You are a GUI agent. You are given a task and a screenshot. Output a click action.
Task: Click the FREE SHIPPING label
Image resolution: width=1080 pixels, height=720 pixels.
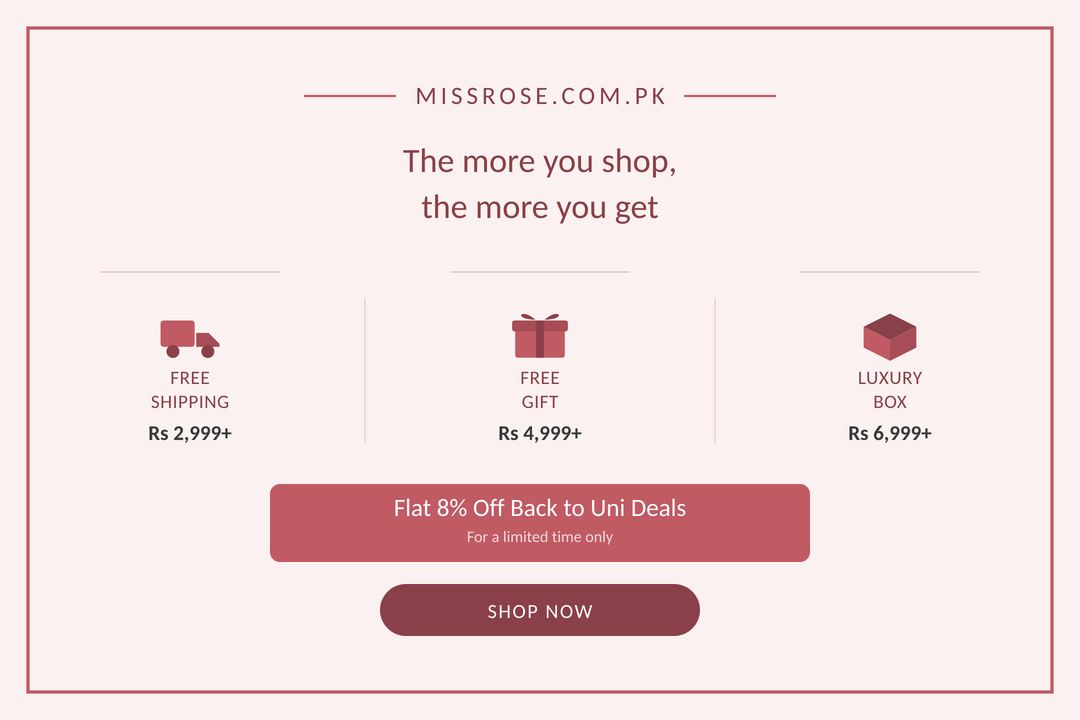tap(190, 390)
